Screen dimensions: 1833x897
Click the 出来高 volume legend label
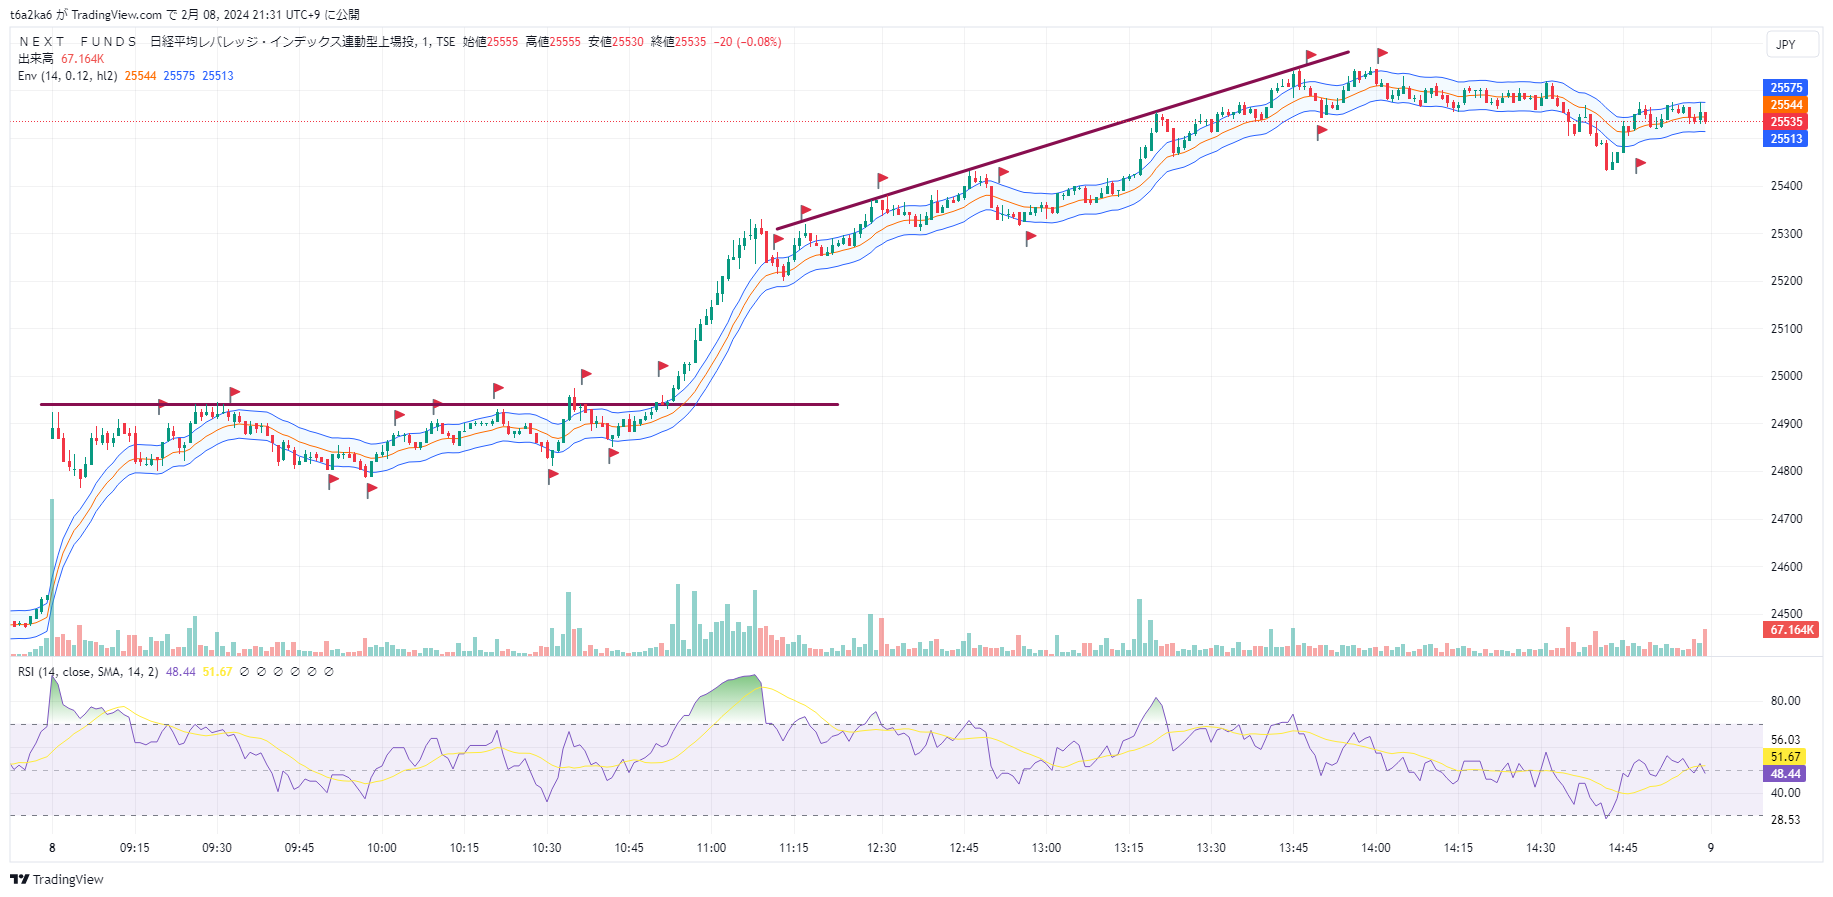coord(36,59)
